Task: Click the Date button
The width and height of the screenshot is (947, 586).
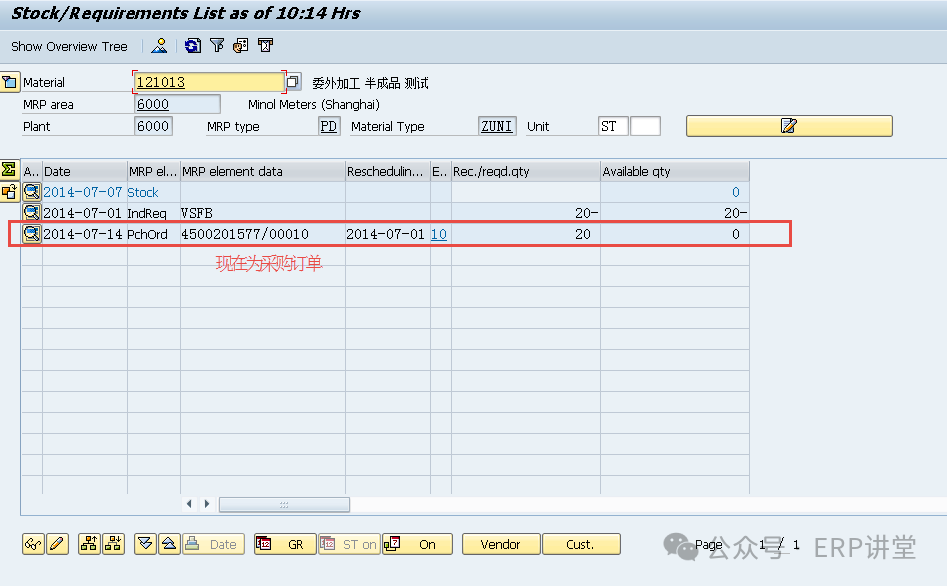Action: pyautogui.click(x=214, y=544)
